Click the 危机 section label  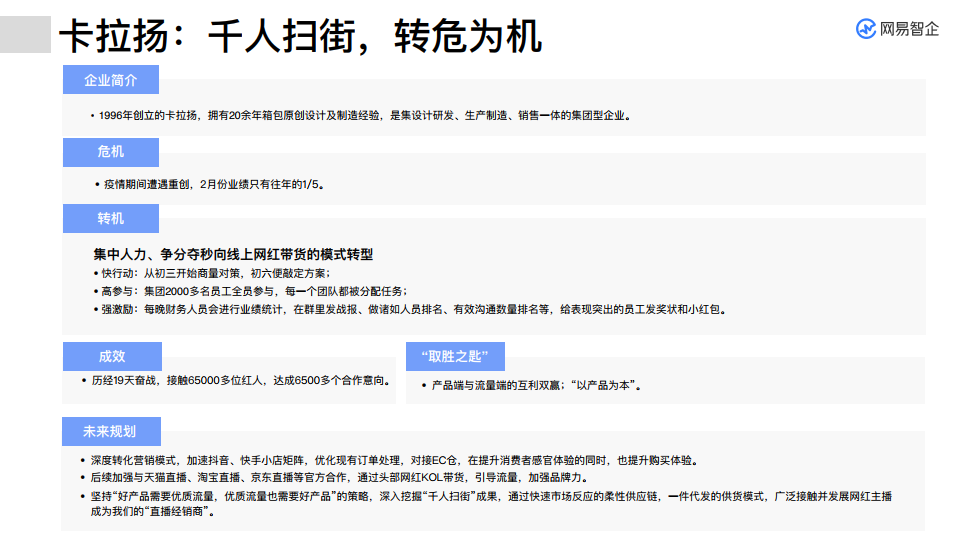tap(110, 152)
